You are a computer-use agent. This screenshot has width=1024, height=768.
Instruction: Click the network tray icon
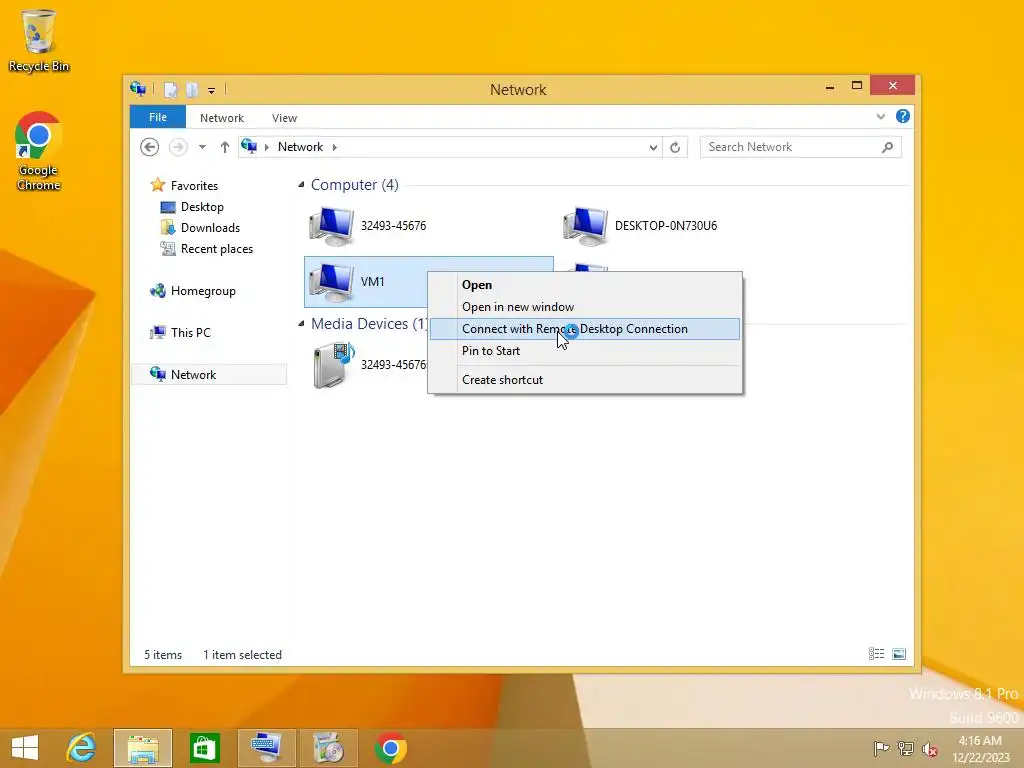(x=905, y=748)
